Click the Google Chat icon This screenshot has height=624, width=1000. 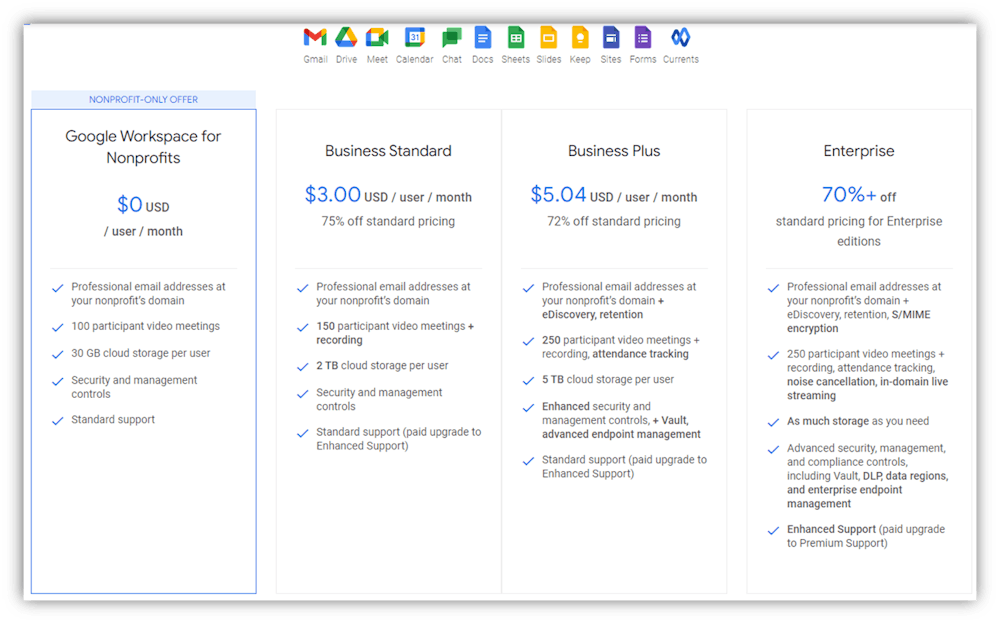point(452,38)
